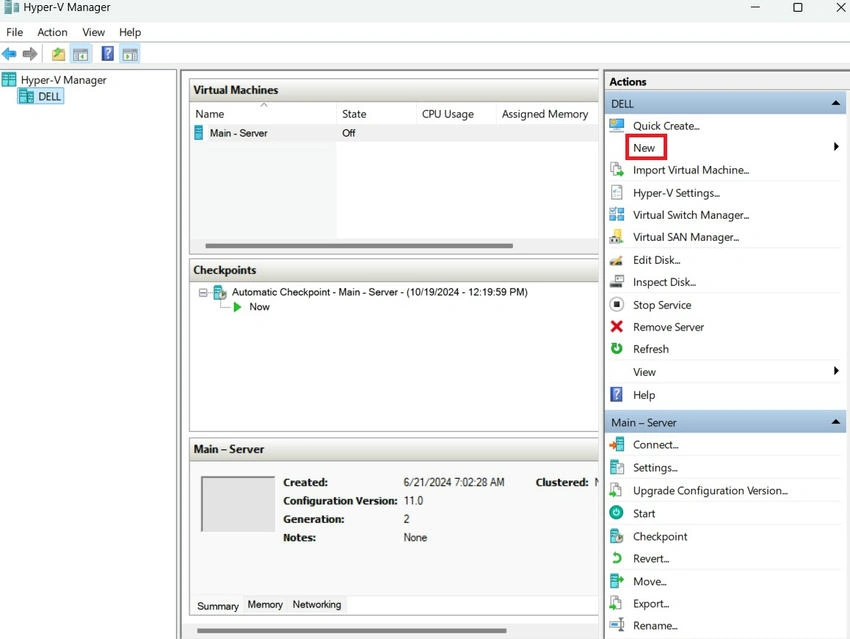
Task: Expand the View submenu arrow in Actions
Action: (x=836, y=371)
